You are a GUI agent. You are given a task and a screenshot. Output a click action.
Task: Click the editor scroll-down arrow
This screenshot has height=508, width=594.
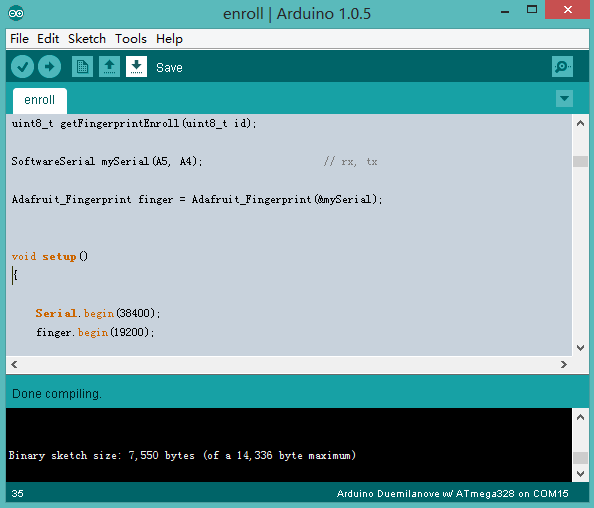pos(580,348)
